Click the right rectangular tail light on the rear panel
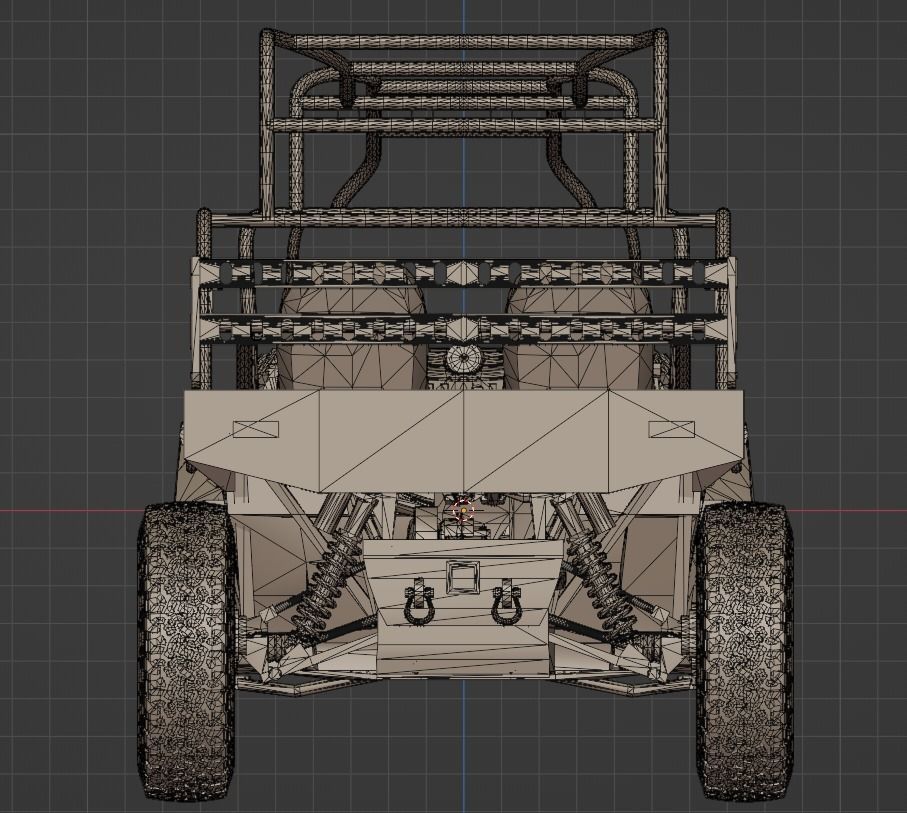This screenshot has height=813, width=907. pos(671,429)
